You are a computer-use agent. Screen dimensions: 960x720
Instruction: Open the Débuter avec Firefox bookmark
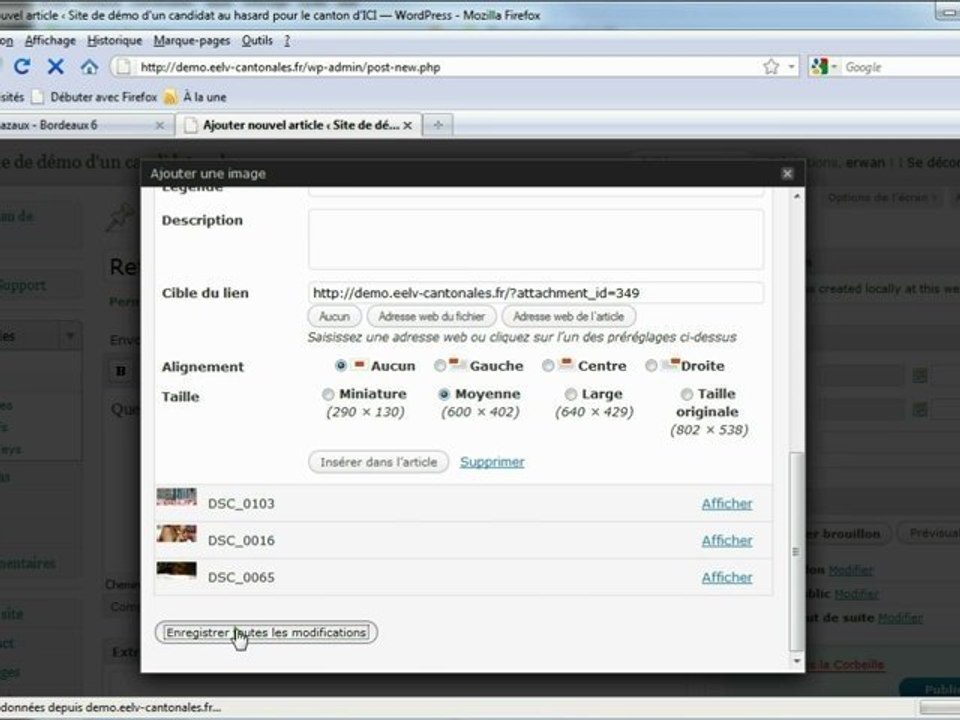click(x=95, y=97)
